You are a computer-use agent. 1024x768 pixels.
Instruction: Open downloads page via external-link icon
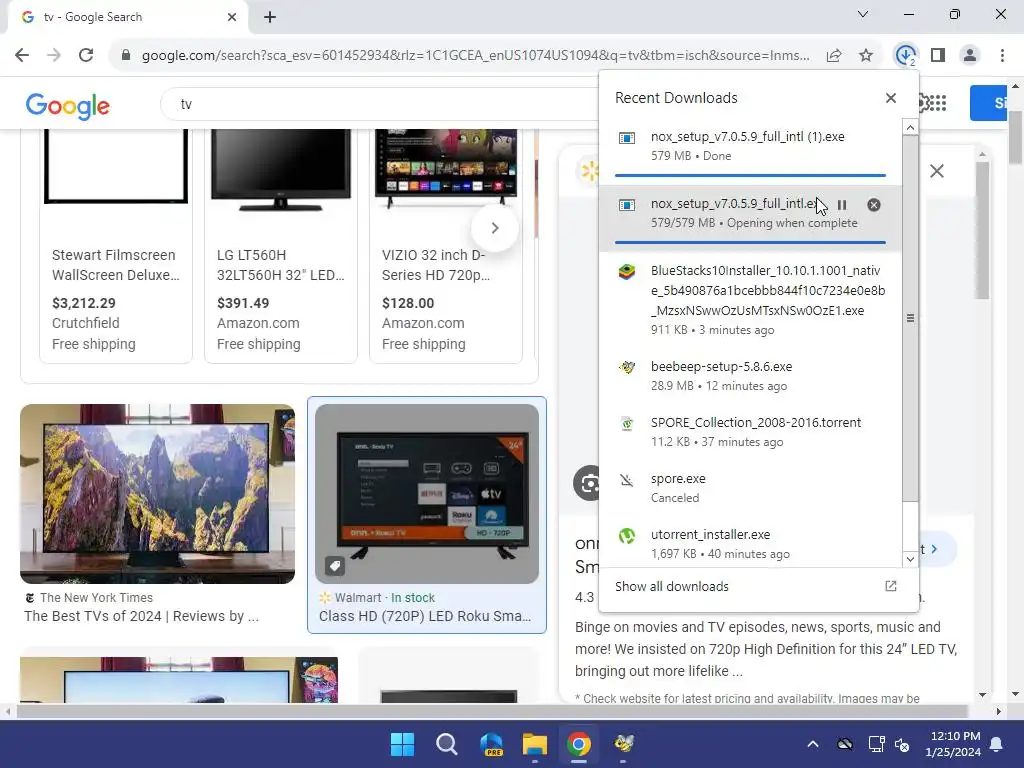coord(891,586)
